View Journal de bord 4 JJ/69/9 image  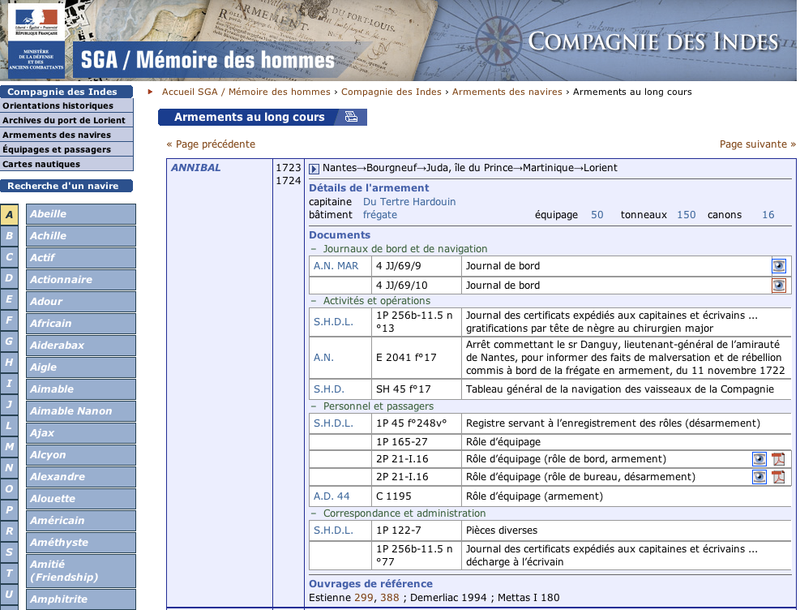point(779,266)
